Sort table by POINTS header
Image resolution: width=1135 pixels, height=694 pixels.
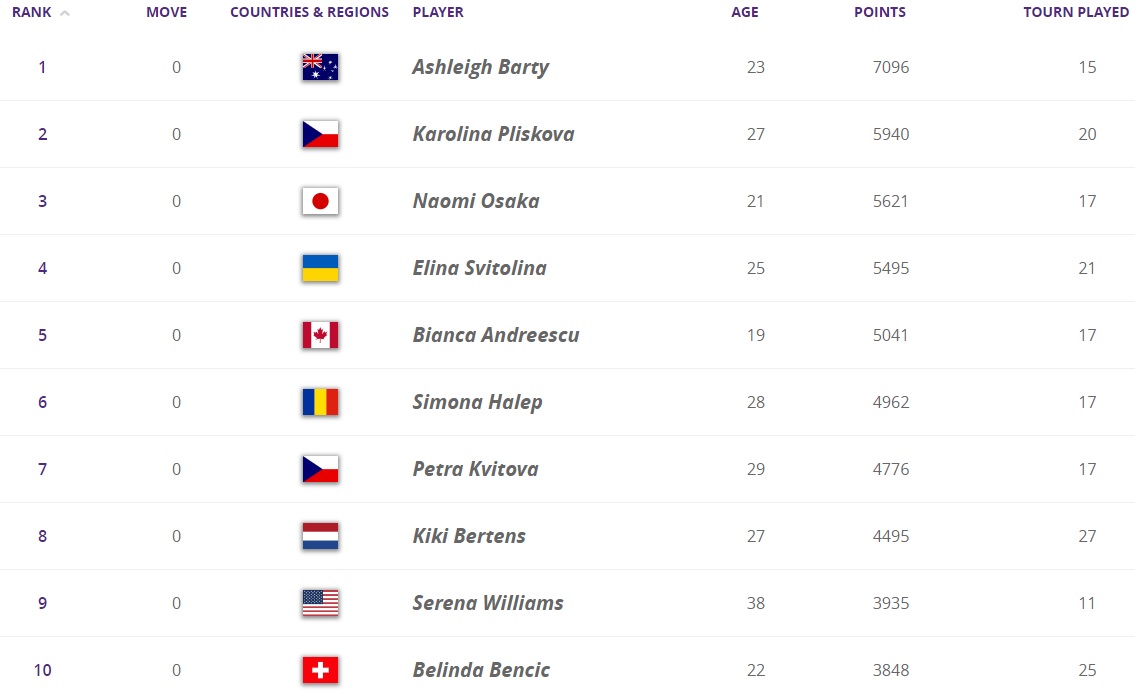click(880, 13)
